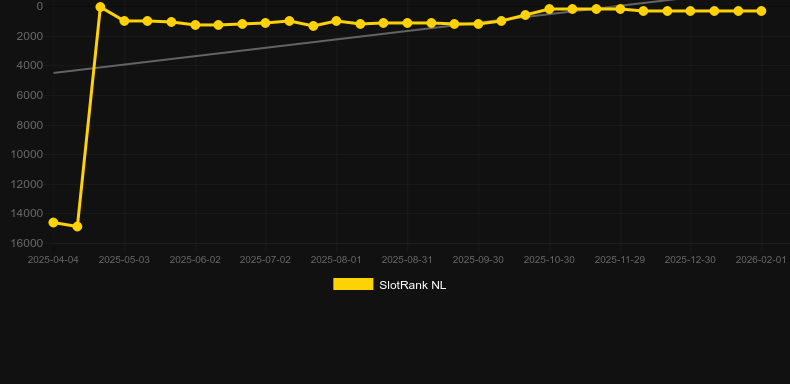Click the 2025-12-30 date axis label
Image resolution: width=790 pixels, height=384 pixels.
(690, 260)
